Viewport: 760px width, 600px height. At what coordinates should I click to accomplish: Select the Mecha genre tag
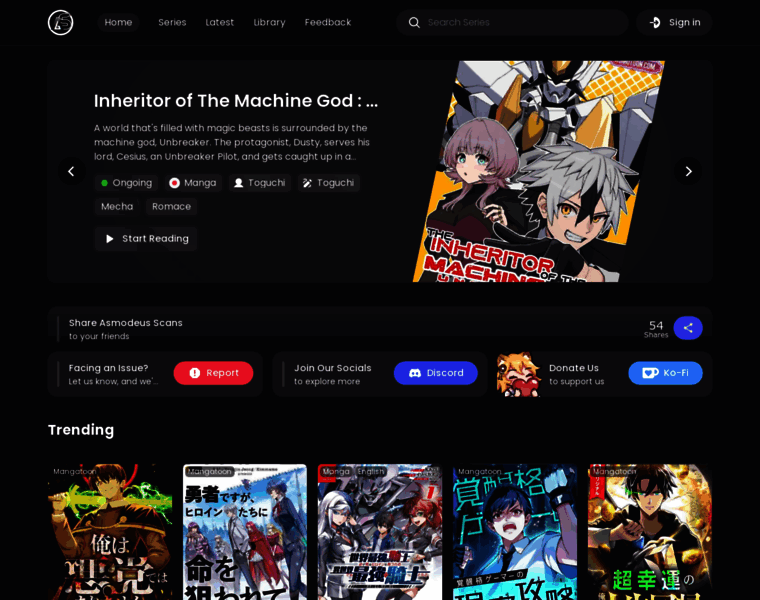click(x=117, y=206)
